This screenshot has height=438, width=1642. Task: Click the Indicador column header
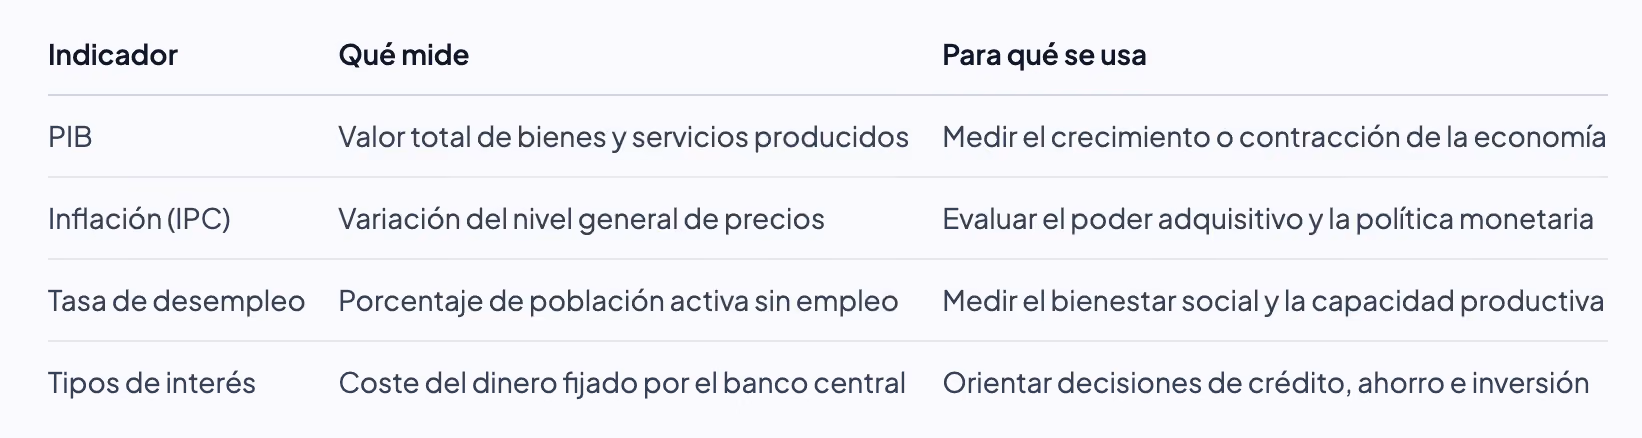pos(112,55)
